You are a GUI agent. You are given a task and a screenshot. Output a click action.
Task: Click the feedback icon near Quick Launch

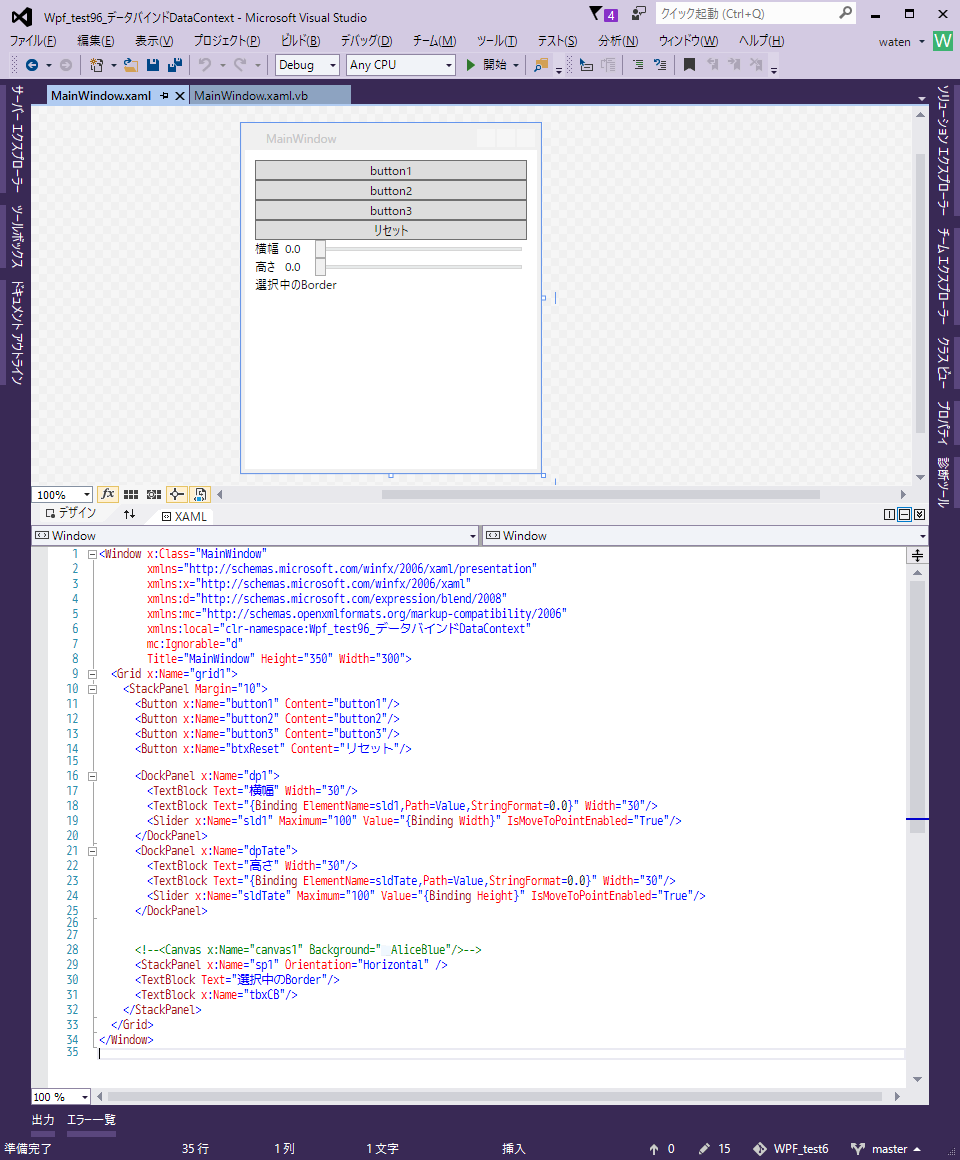coord(639,13)
